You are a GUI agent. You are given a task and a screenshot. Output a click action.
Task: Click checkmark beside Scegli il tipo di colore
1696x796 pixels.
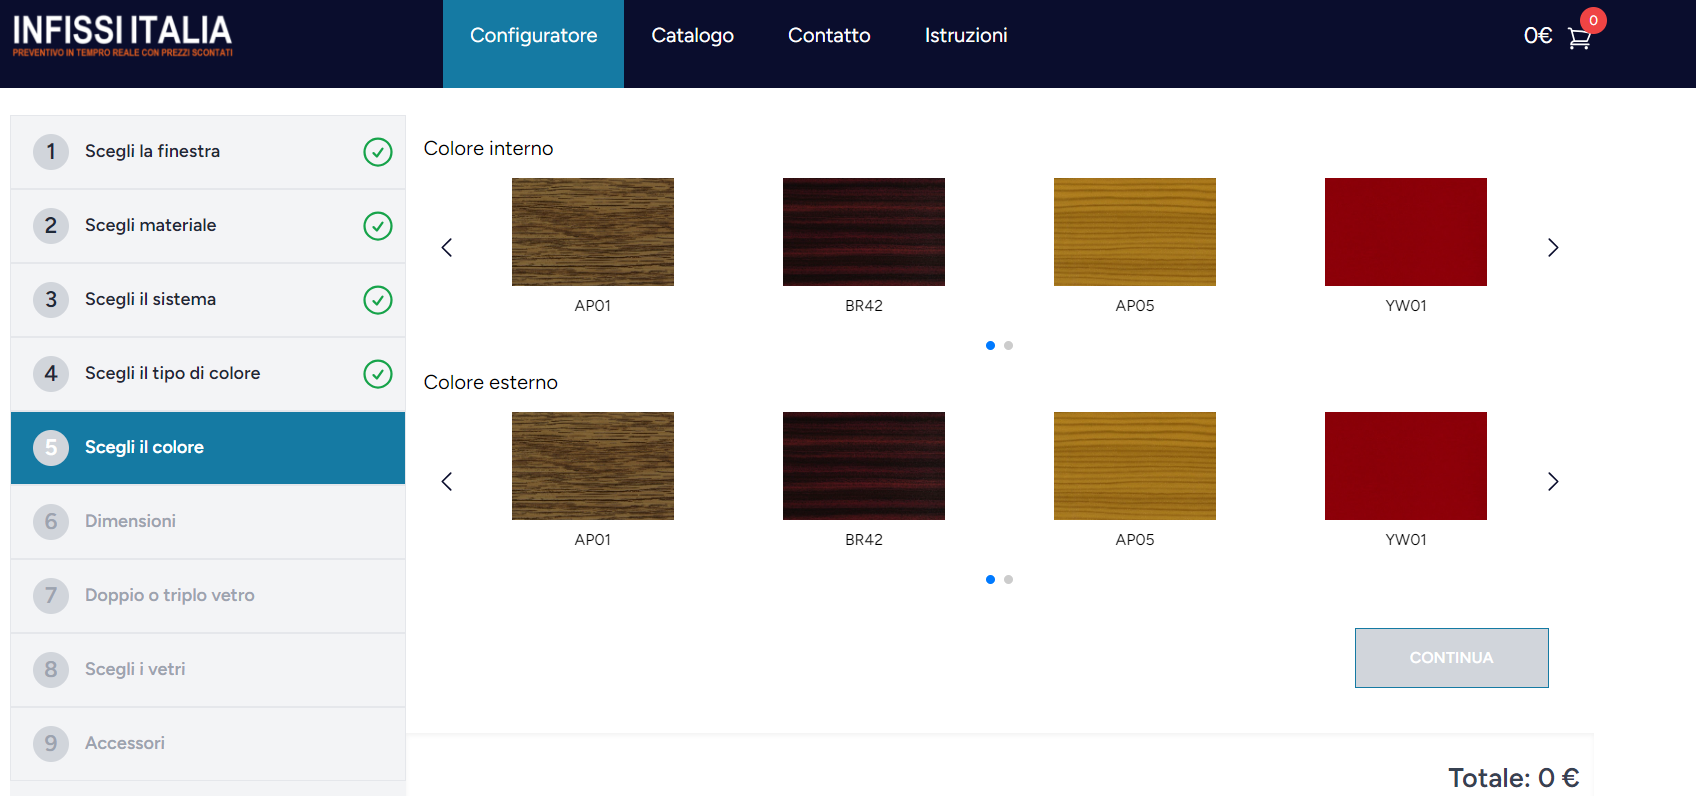pyautogui.click(x=377, y=374)
